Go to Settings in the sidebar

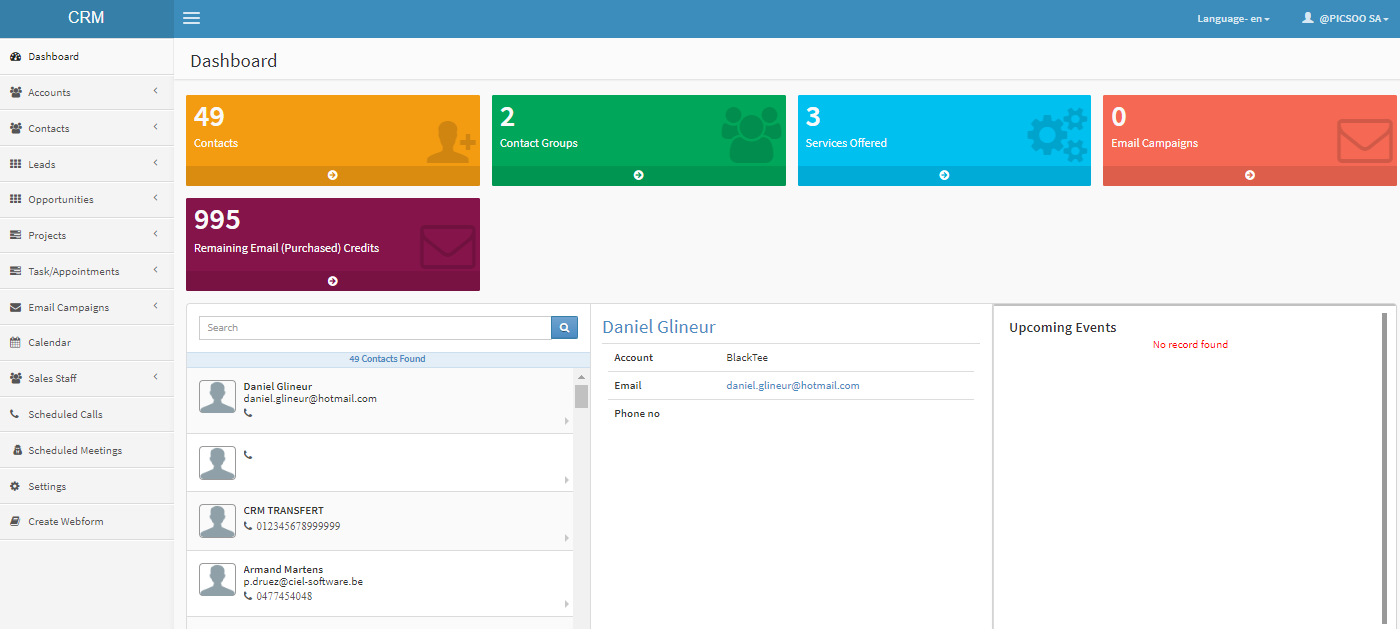pos(87,486)
